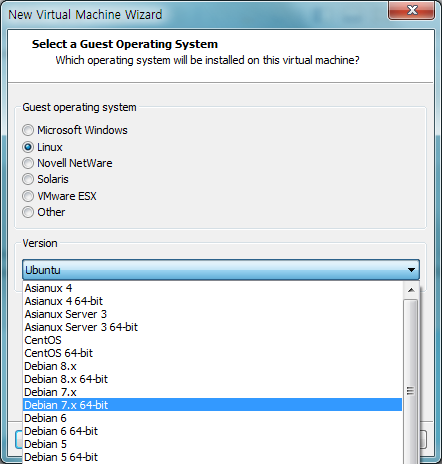
Task: Pick CentOS 64-bit from the list
Action: [x=212, y=353]
